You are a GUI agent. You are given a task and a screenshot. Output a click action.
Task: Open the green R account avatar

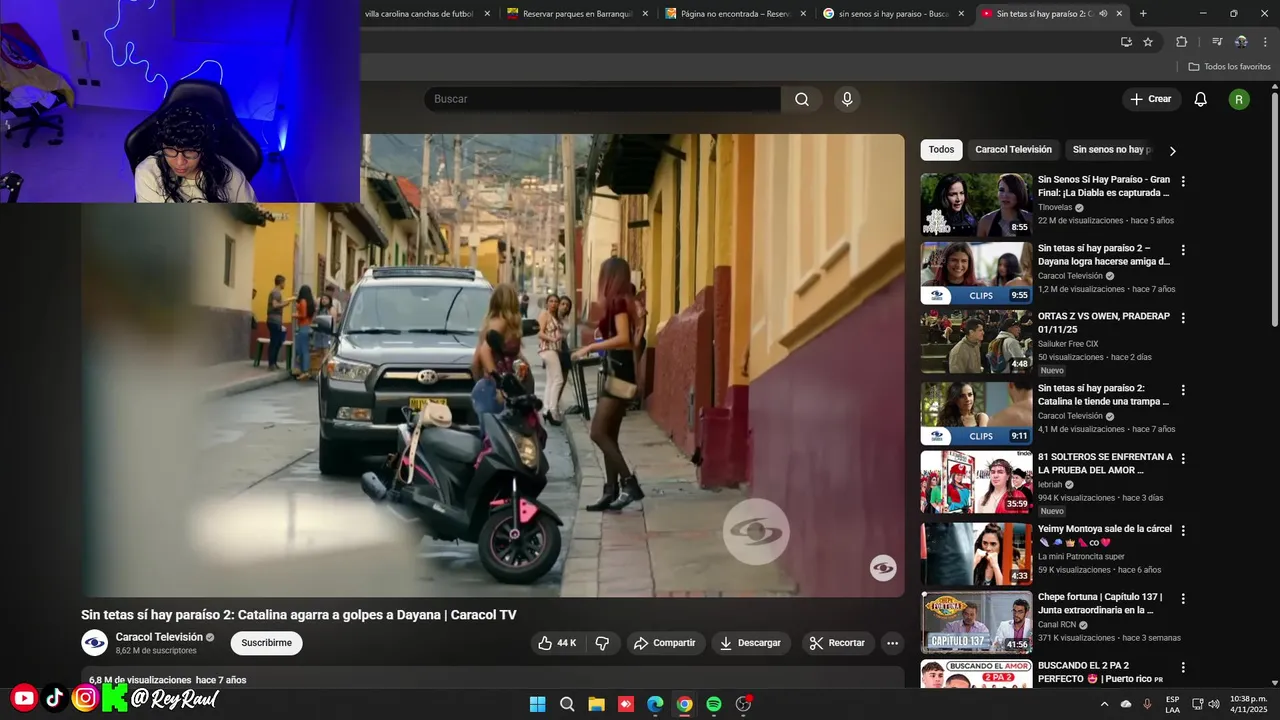click(x=1239, y=99)
